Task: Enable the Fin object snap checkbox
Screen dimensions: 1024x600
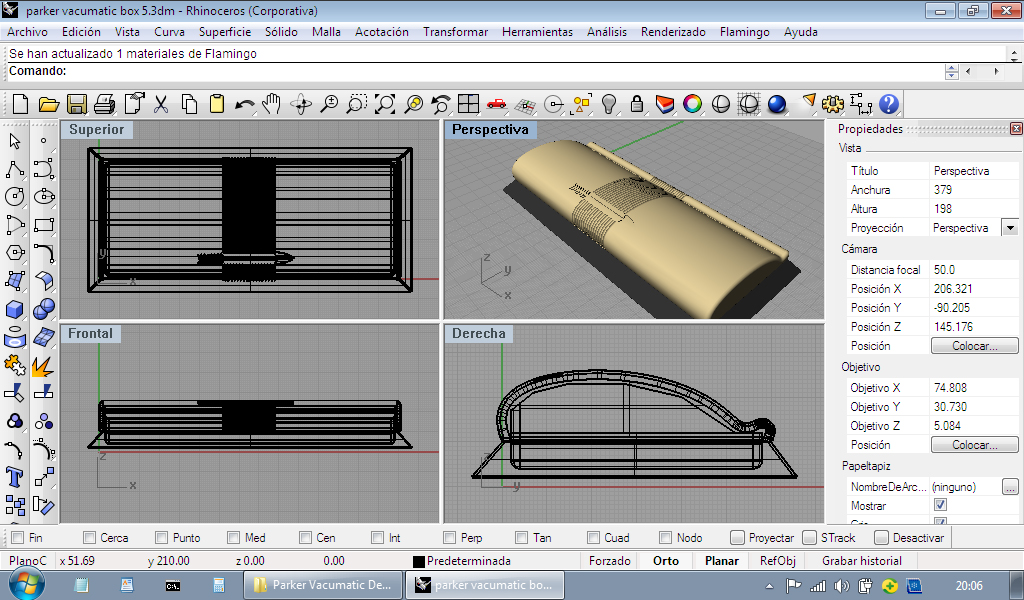Action: (x=18, y=538)
